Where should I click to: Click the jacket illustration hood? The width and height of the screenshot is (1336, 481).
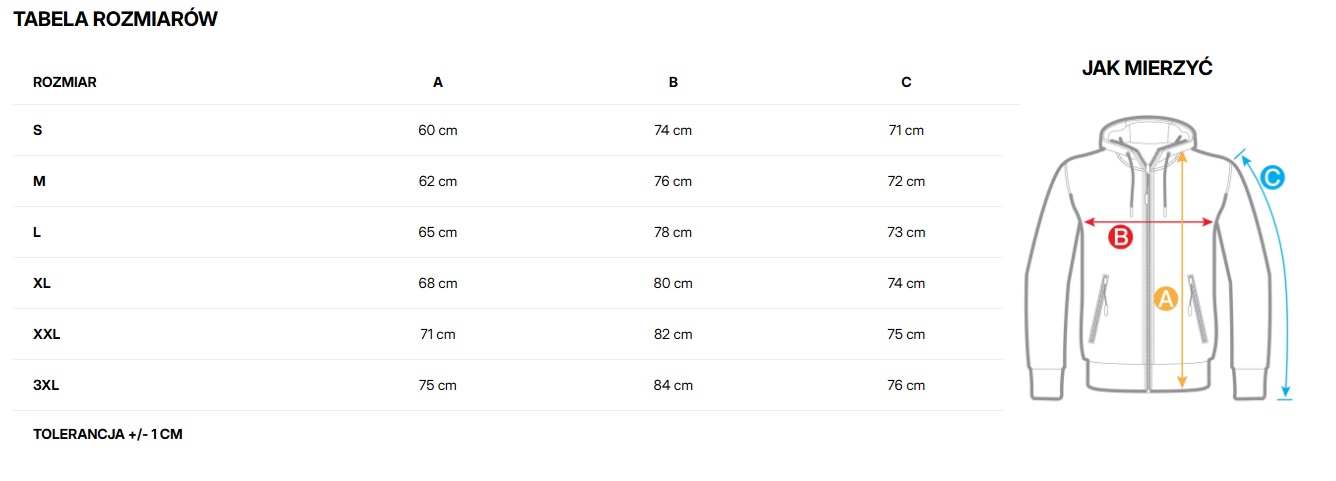[1148, 135]
